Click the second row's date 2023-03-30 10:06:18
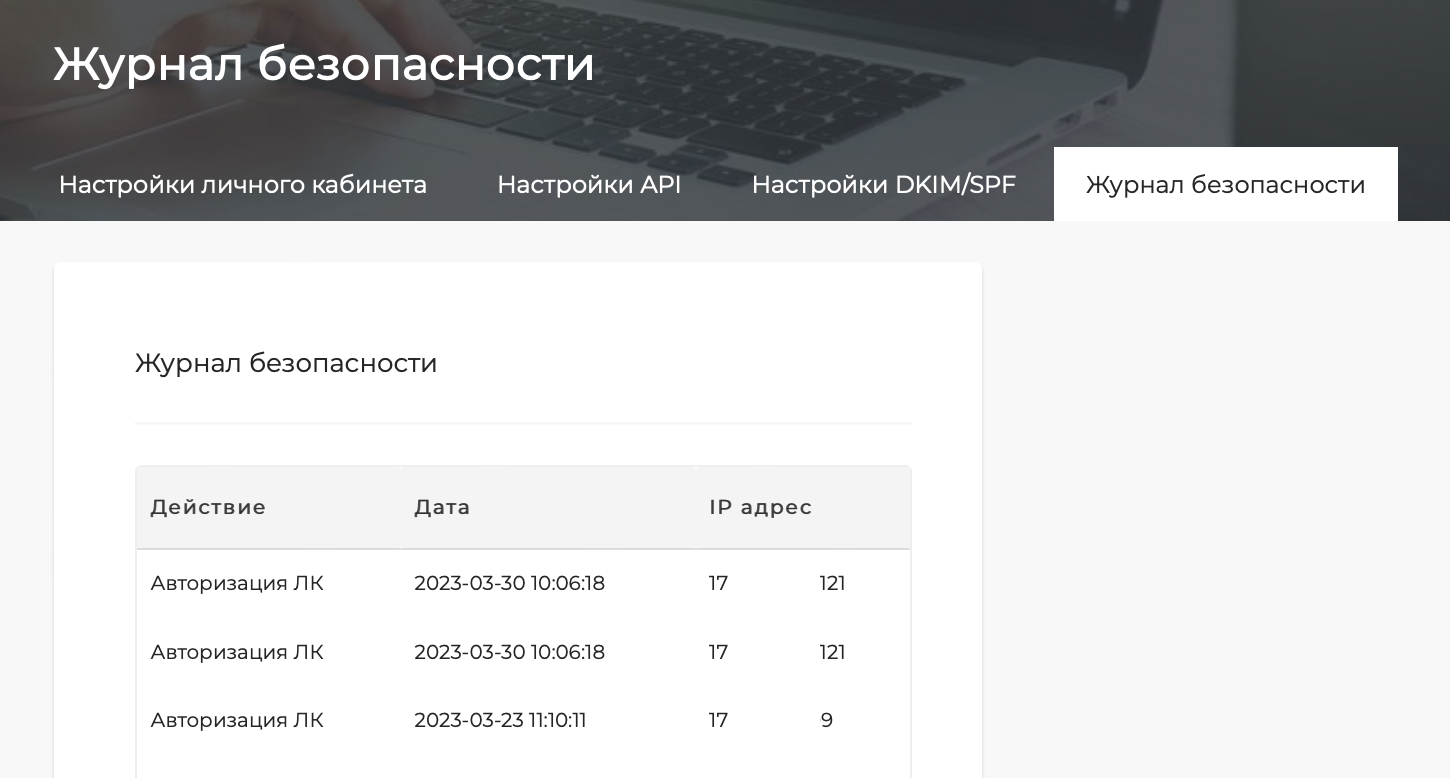 [509, 652]
